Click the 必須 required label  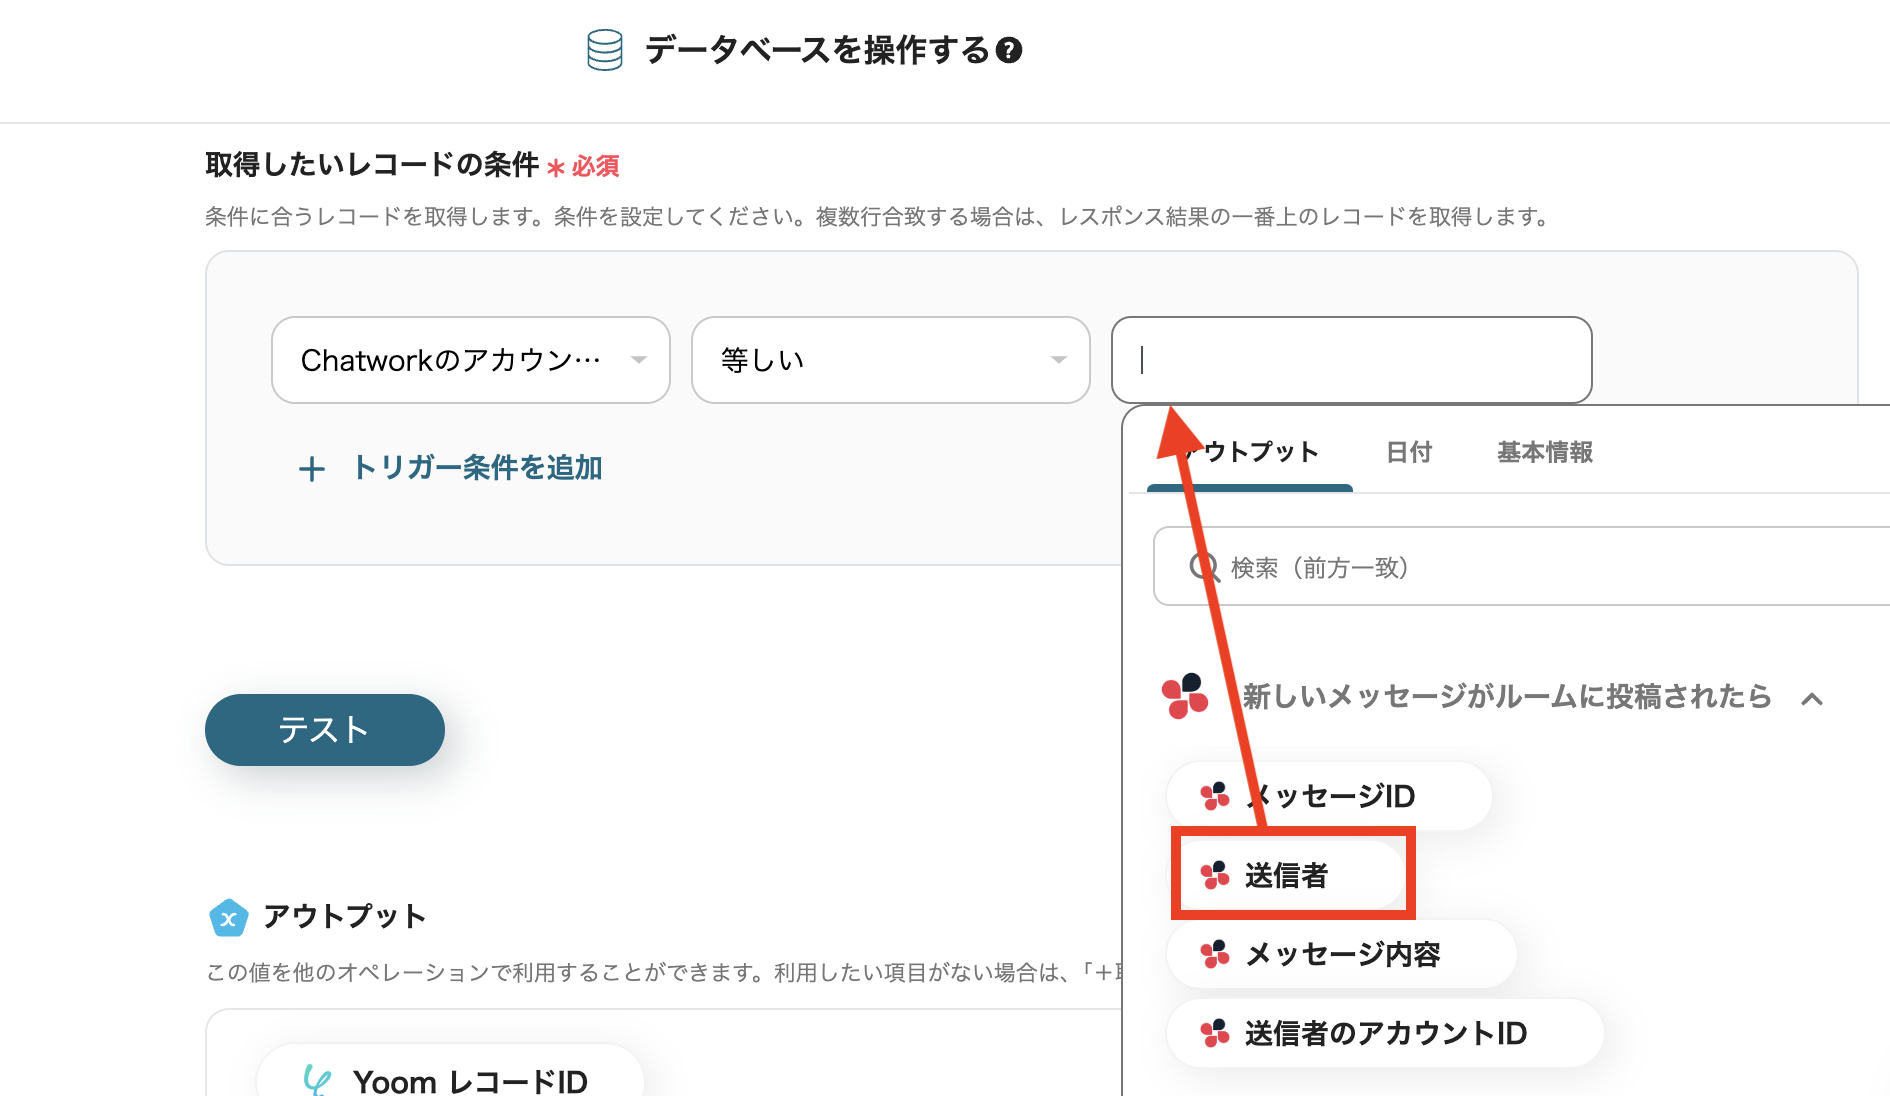coord(595,166)
